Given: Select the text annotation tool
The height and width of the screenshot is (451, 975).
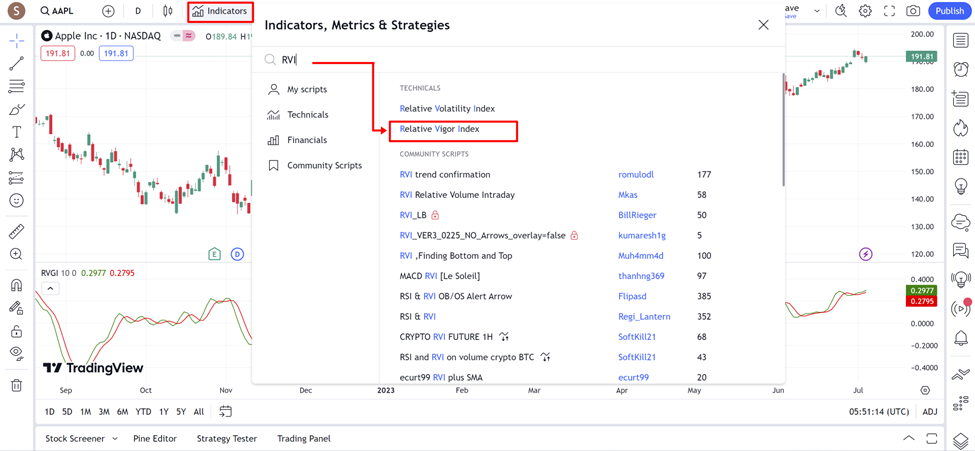Looking at the screenshot, I should (17, 132).
